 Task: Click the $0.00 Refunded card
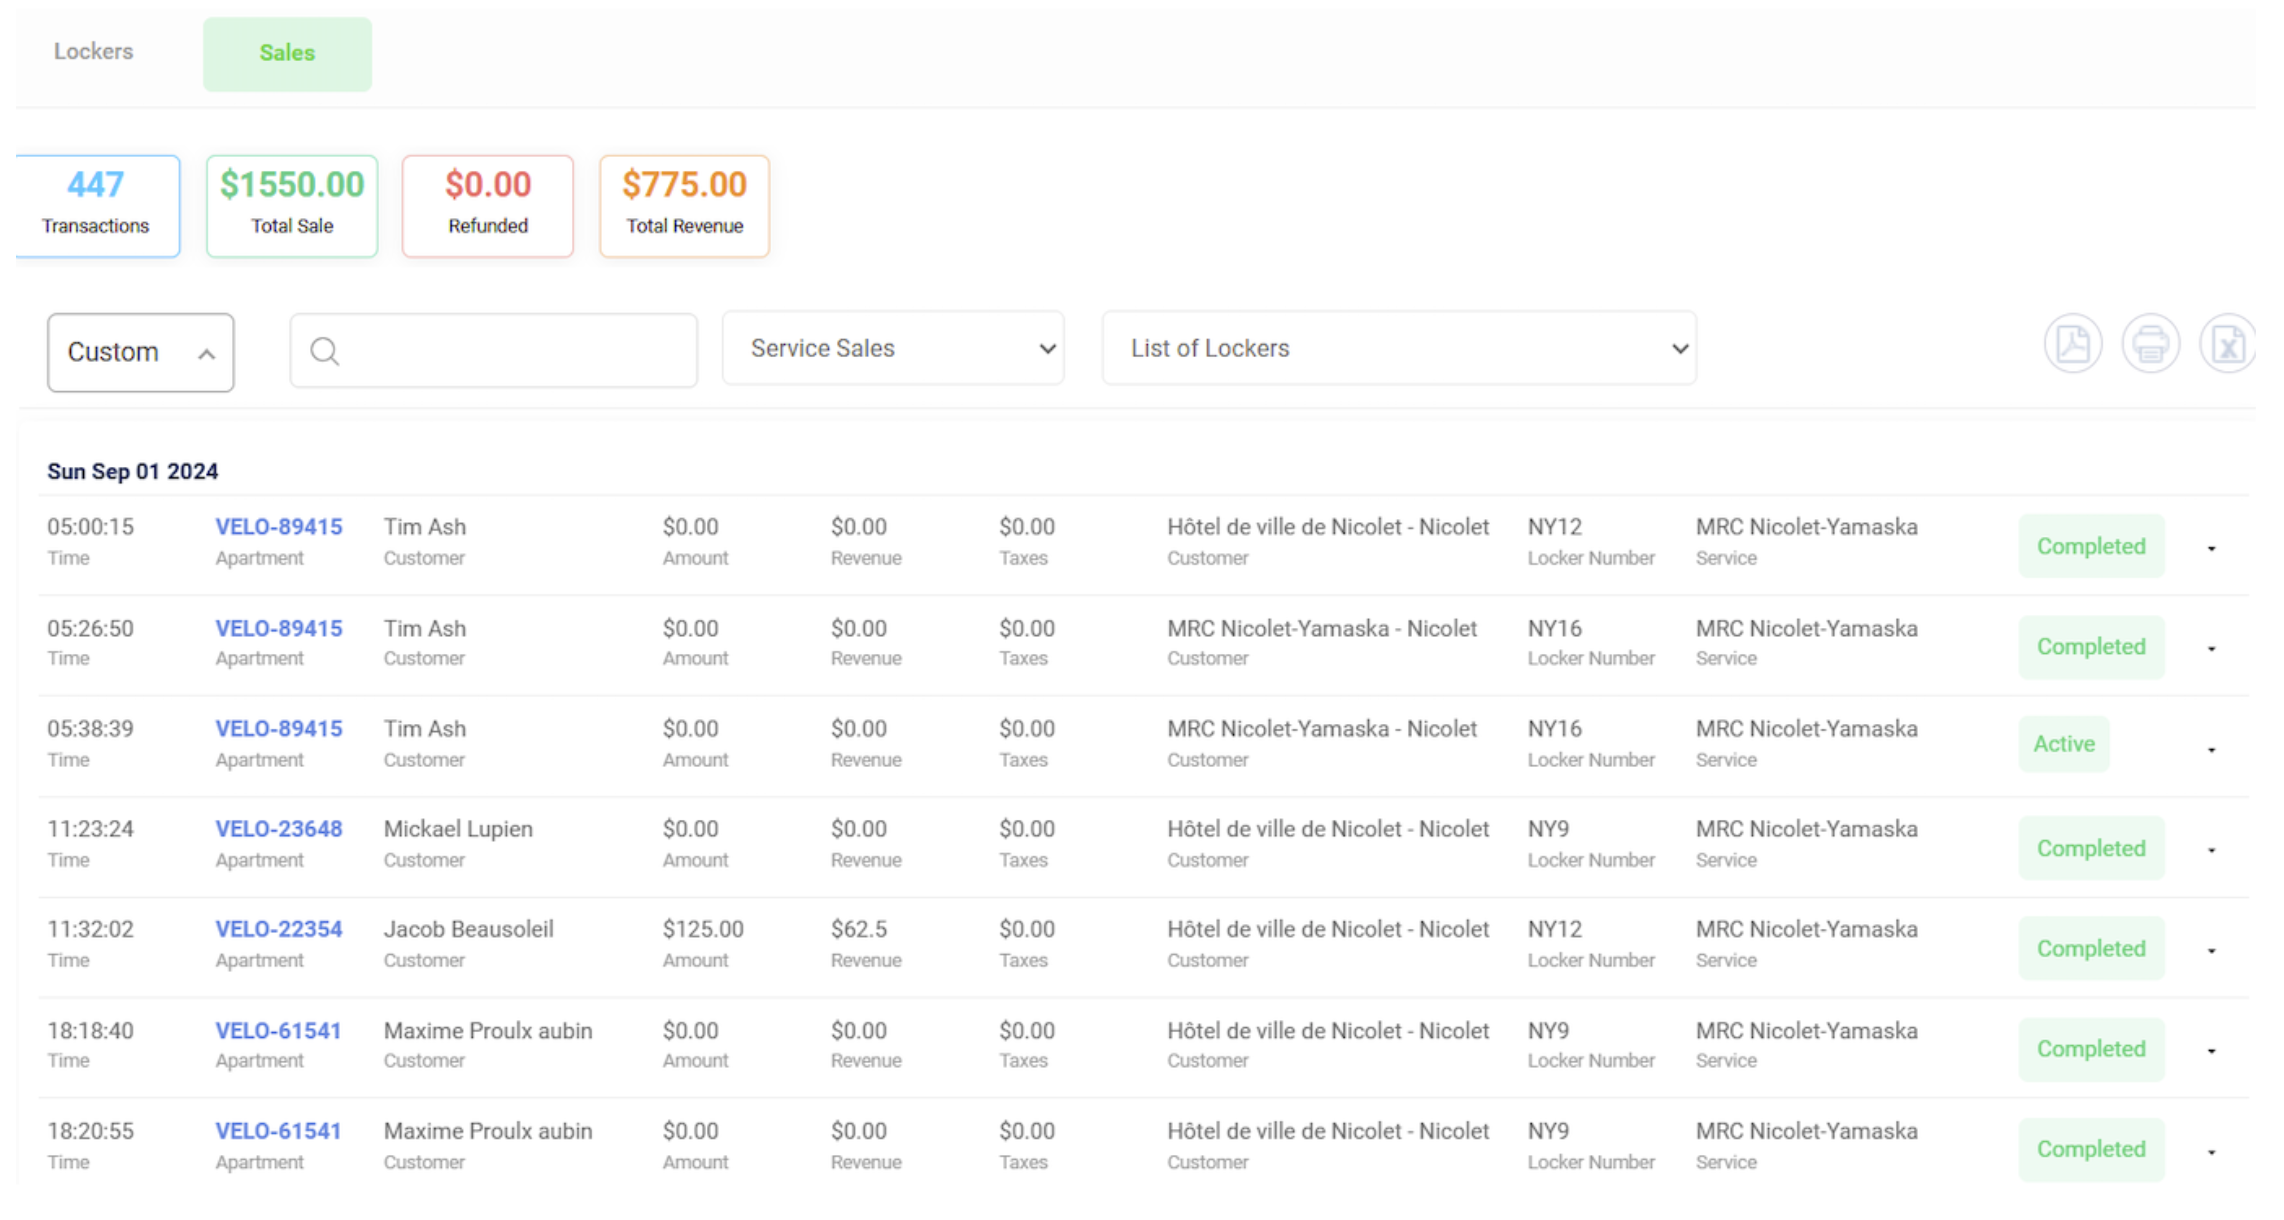(488, 206)
